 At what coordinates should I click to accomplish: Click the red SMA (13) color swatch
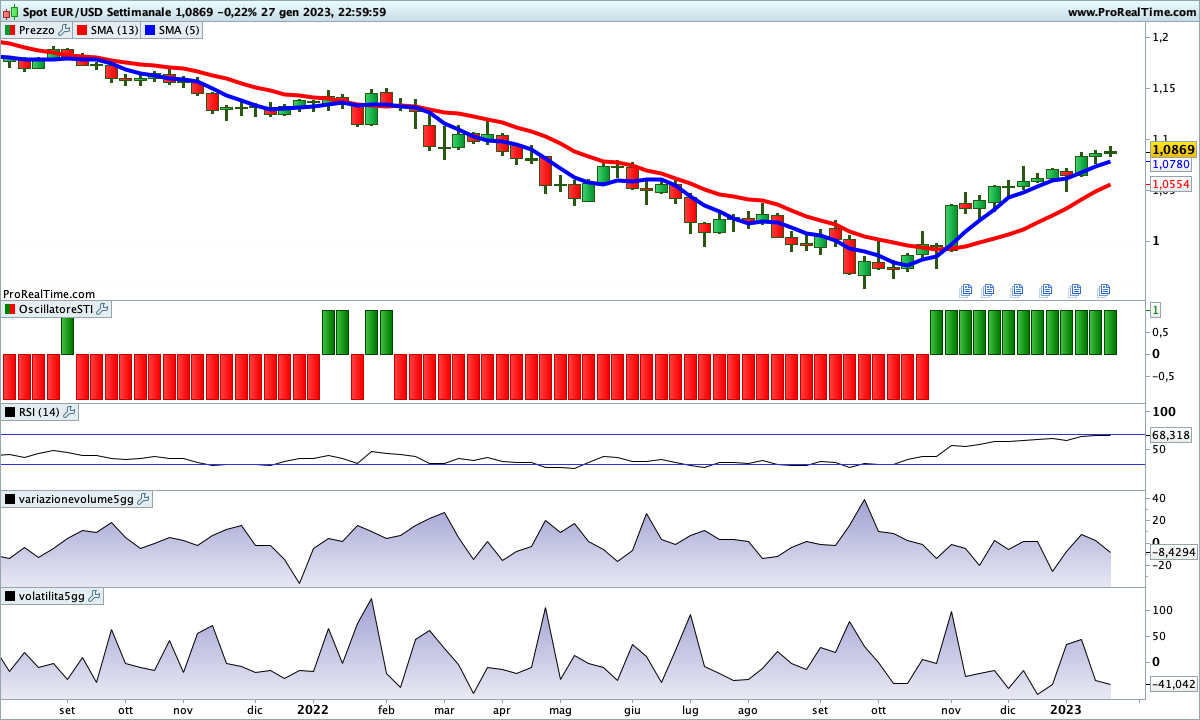(x=81, y=30)
